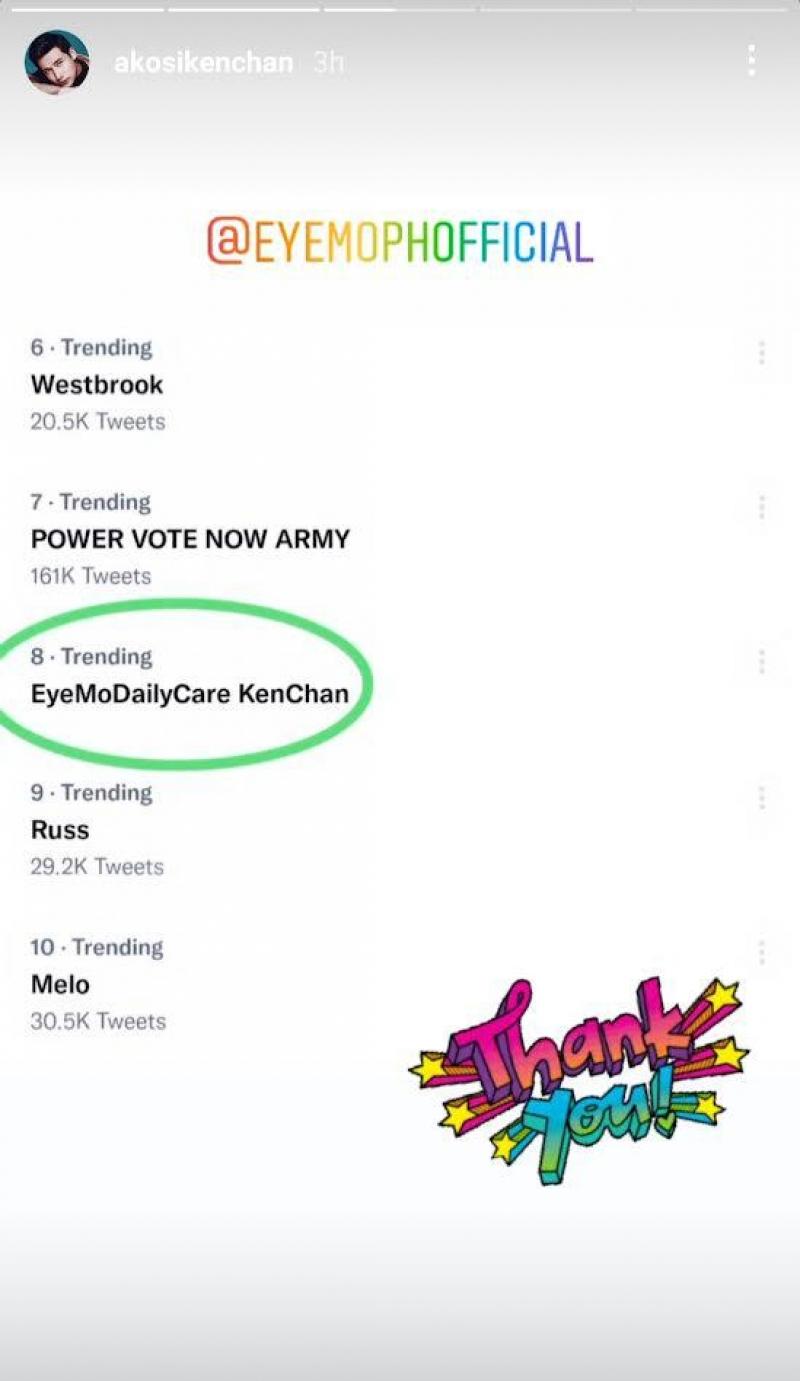Tap the 3h story timestamp
The height and width of the screenshot is (1381, 800).
(x=328, y=63)
